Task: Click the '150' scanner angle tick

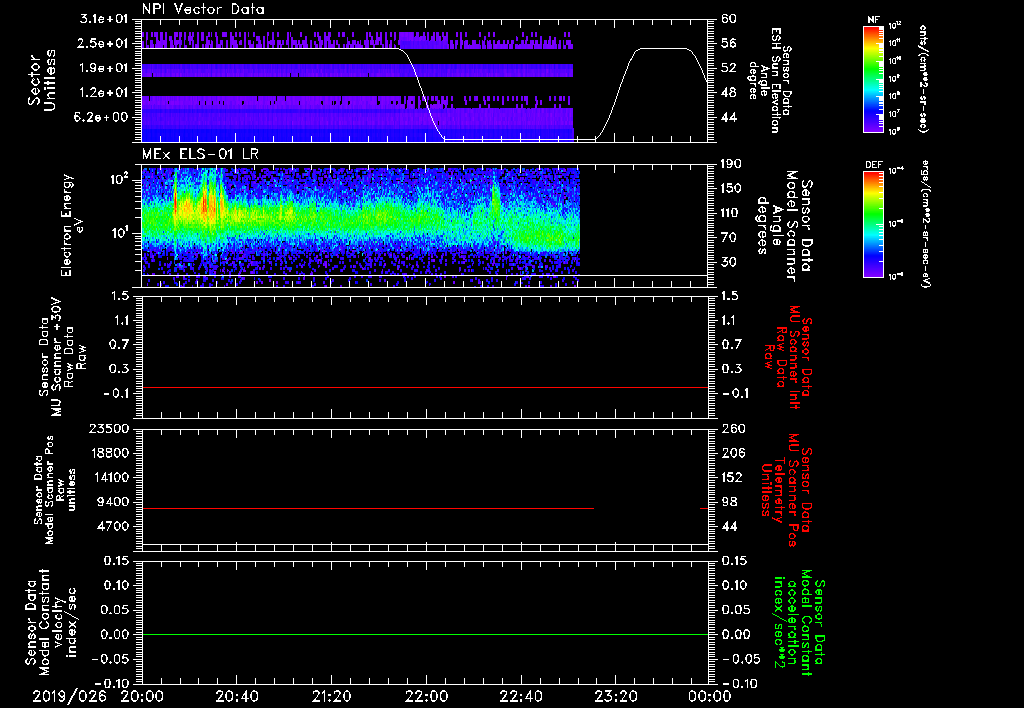Action: [733, 188]
